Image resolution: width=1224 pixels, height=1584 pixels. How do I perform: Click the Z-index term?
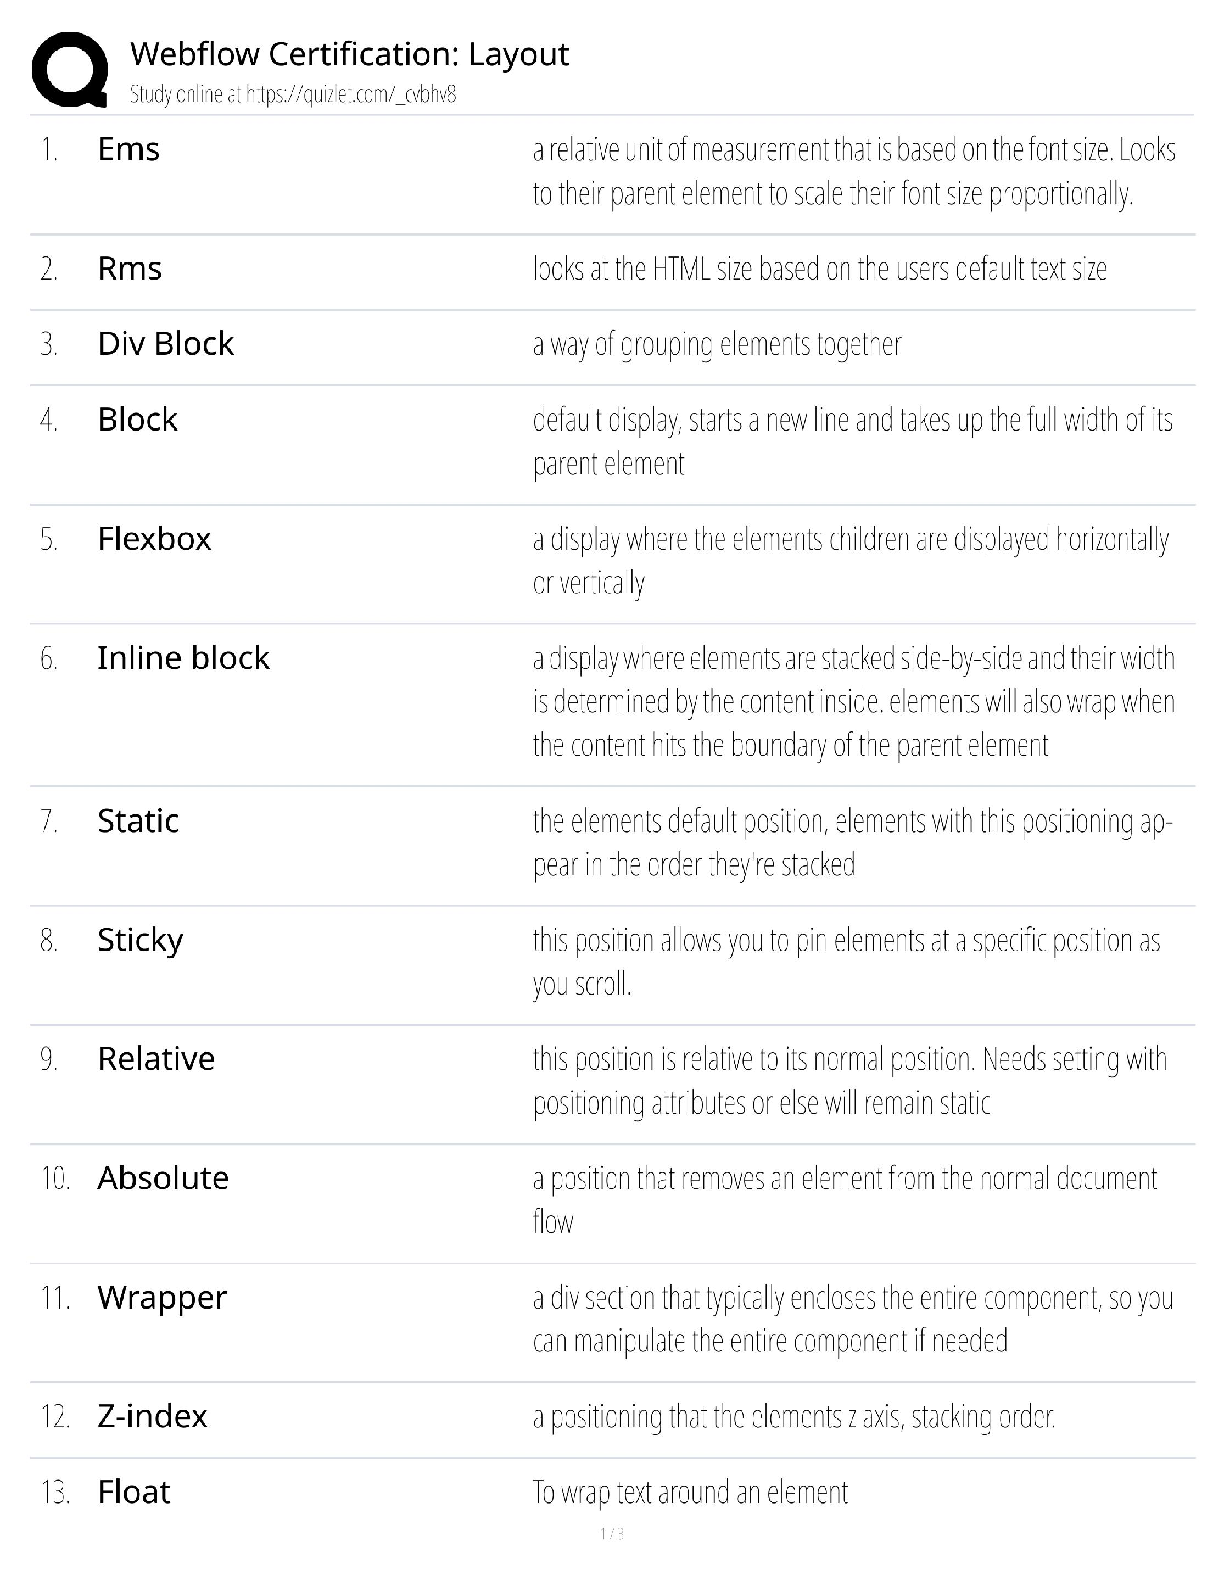tap(152, 1416)
